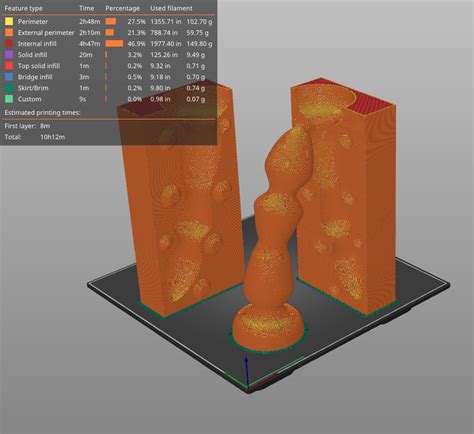
Task: Click the Estimated printing times heading
Action: pos(42,113)
